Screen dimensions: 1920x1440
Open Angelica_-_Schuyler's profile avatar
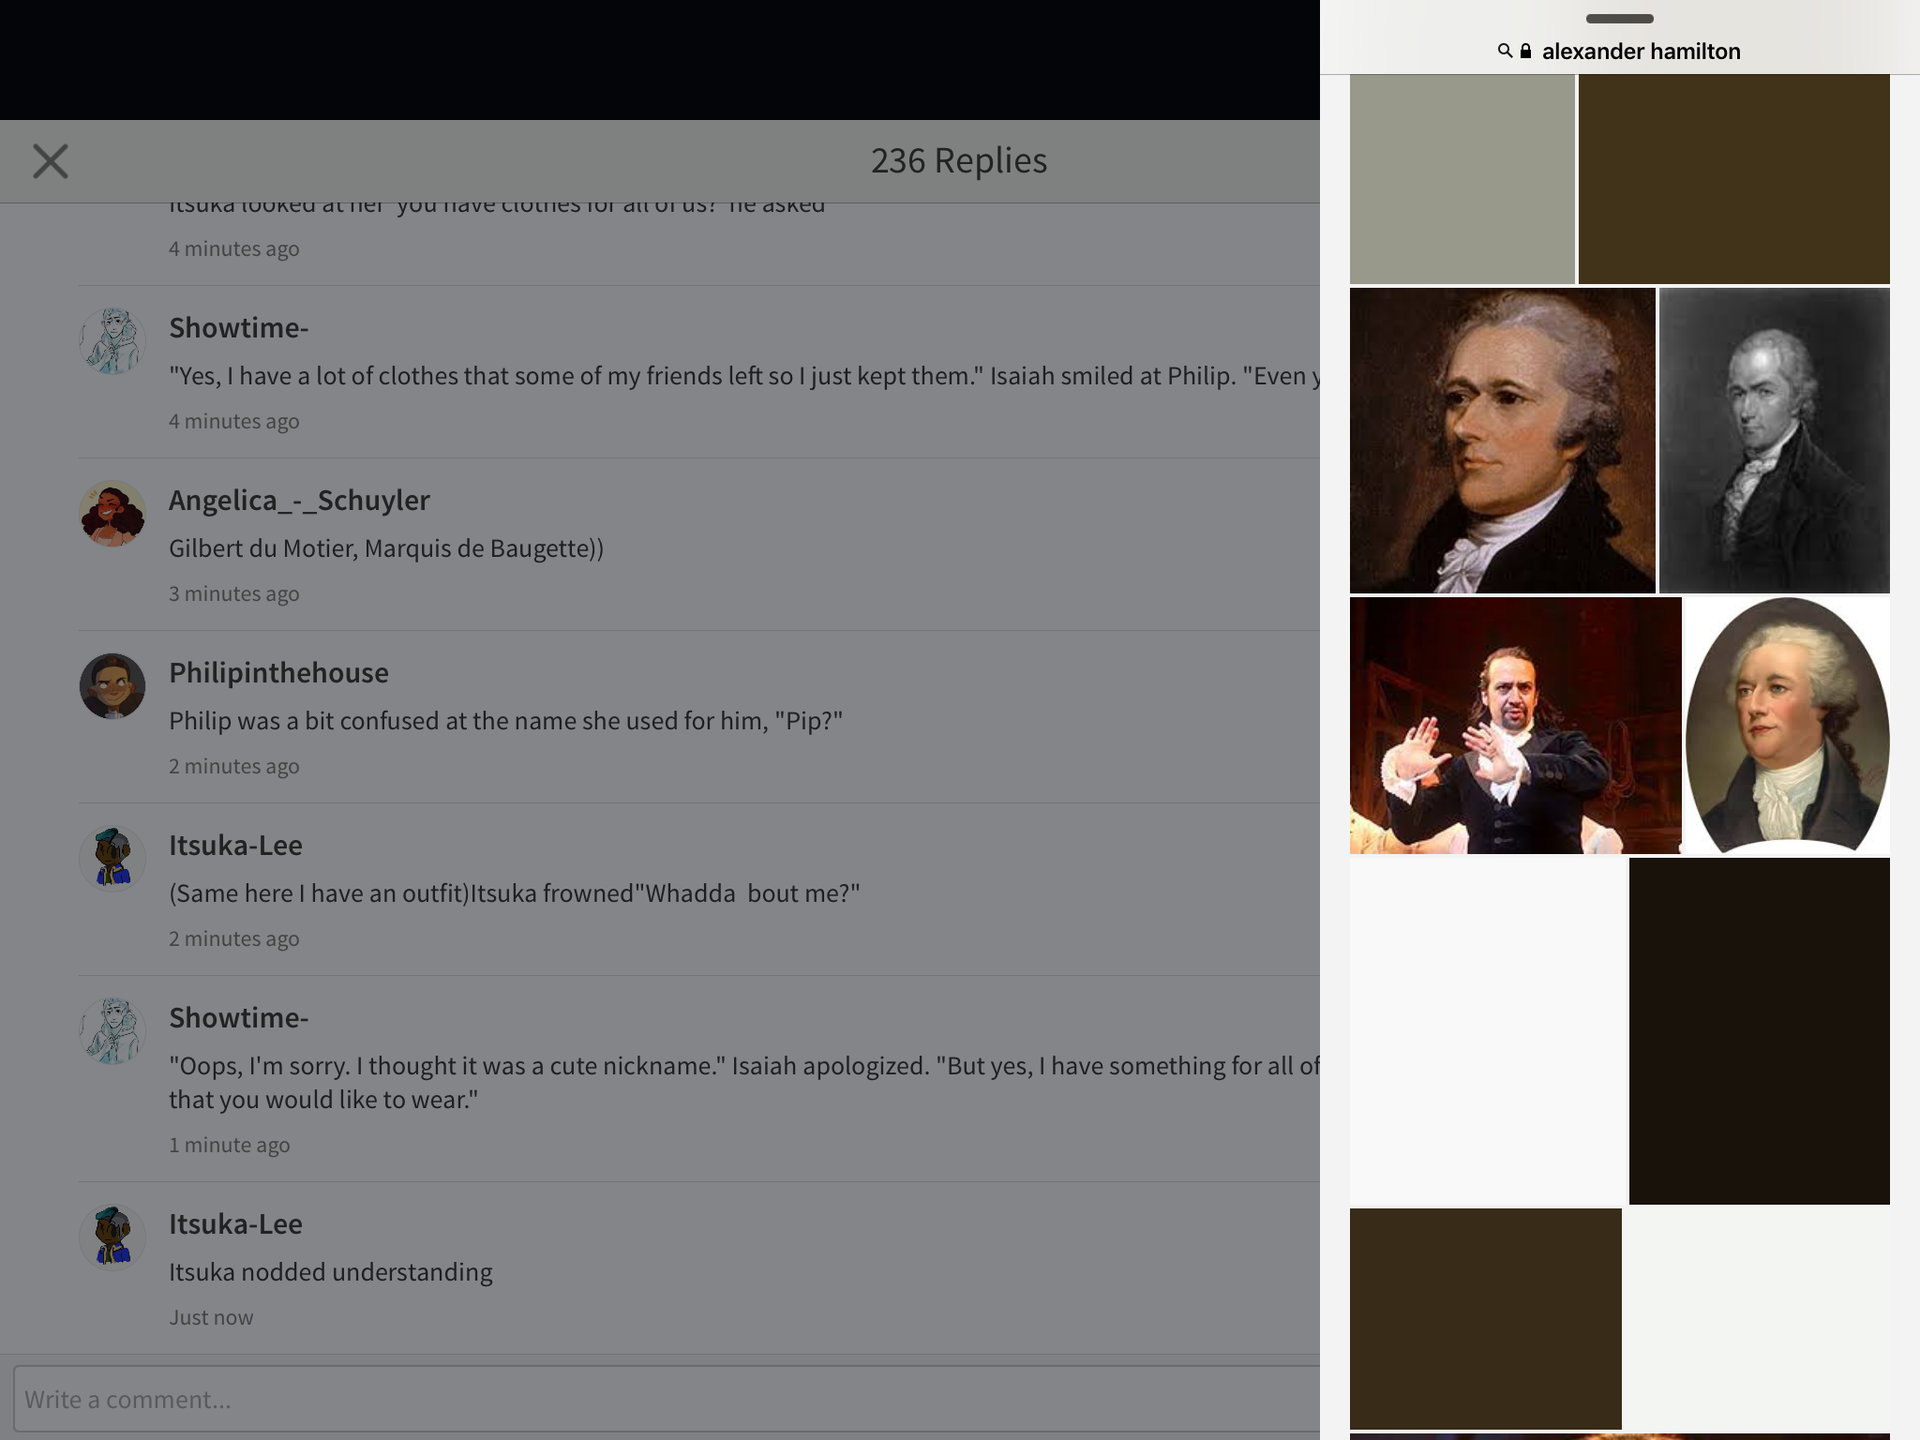[112, 514]
